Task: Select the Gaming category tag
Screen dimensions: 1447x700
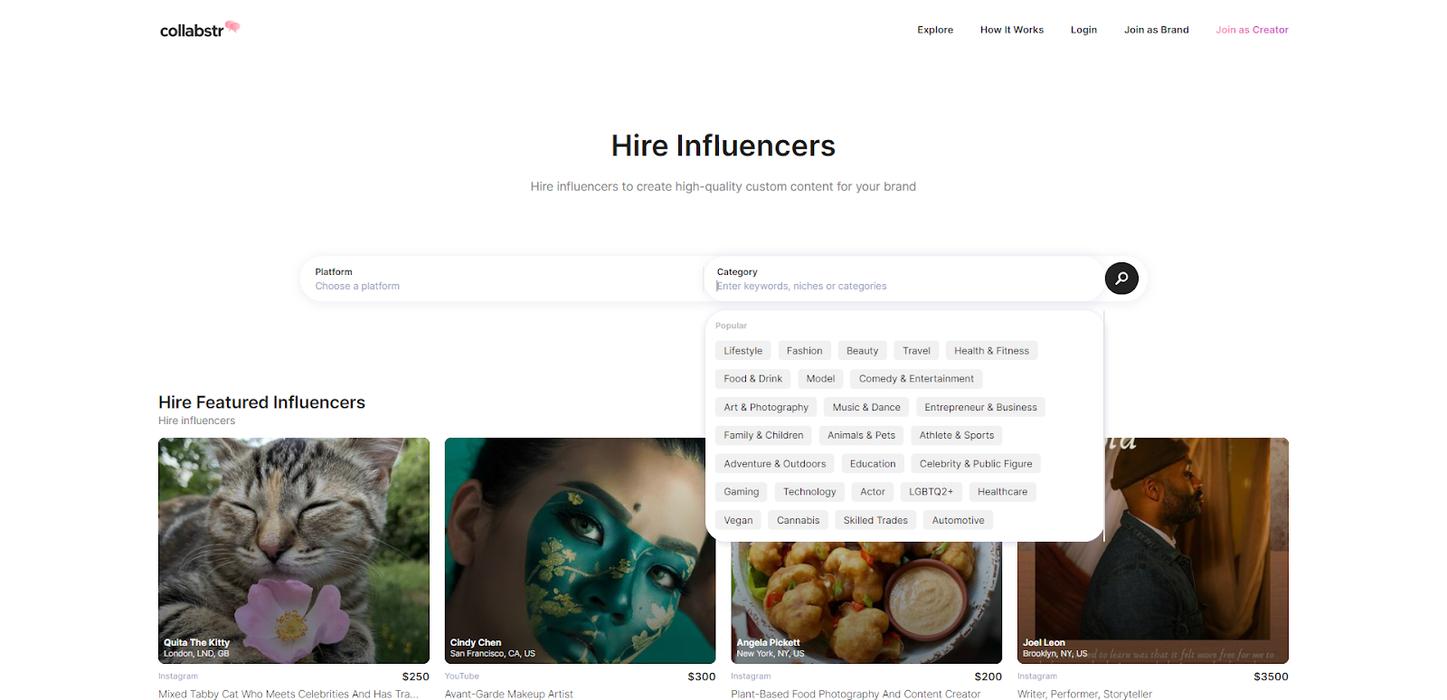Action: pyautogui.click(x=741, y=492)
